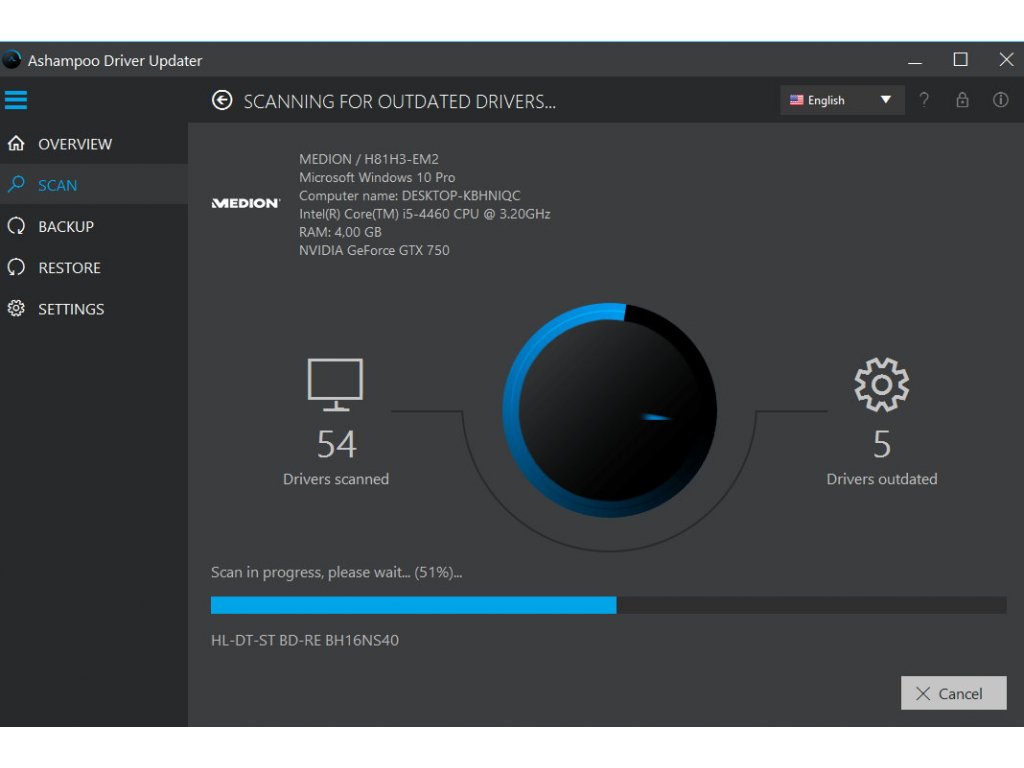Click the circular scan radar dial
This screenshot has height=768, width=1024.
tap(609, 410)
